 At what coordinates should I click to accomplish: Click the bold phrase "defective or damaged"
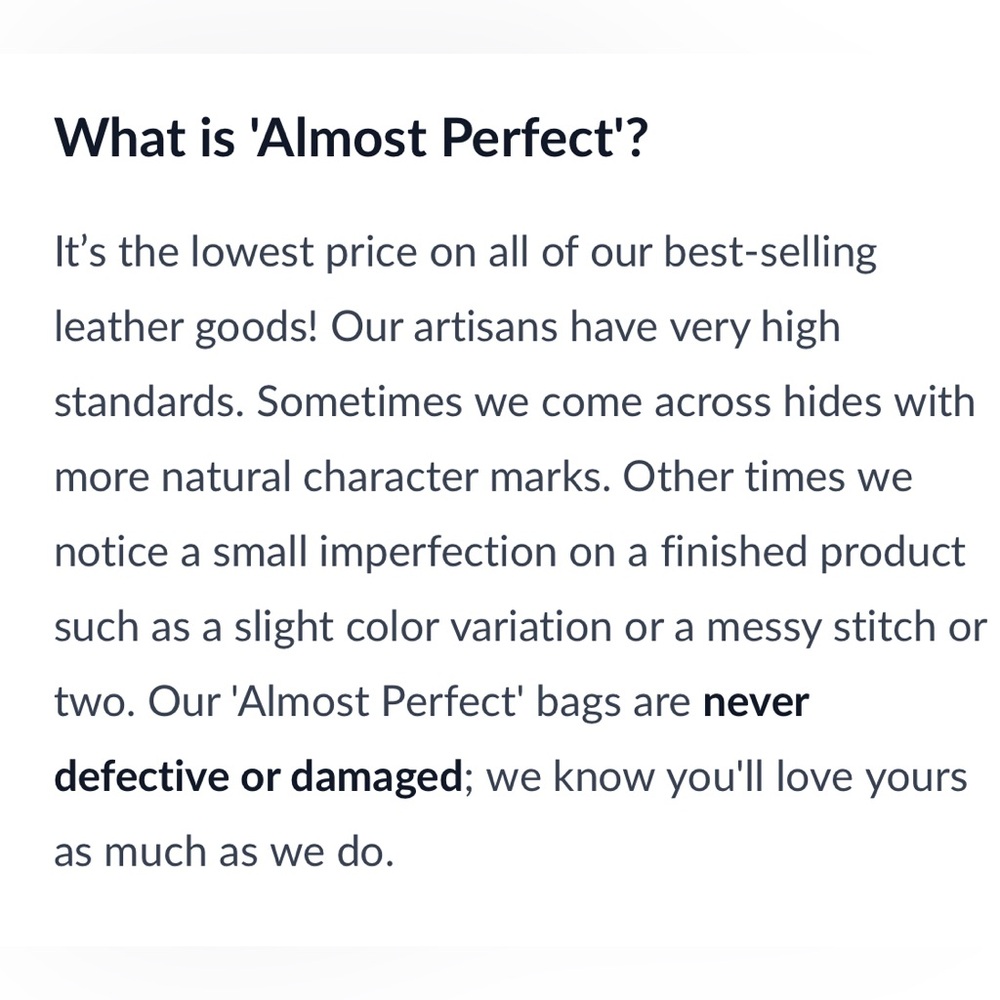pyautogui.click(x=258, y=777)
